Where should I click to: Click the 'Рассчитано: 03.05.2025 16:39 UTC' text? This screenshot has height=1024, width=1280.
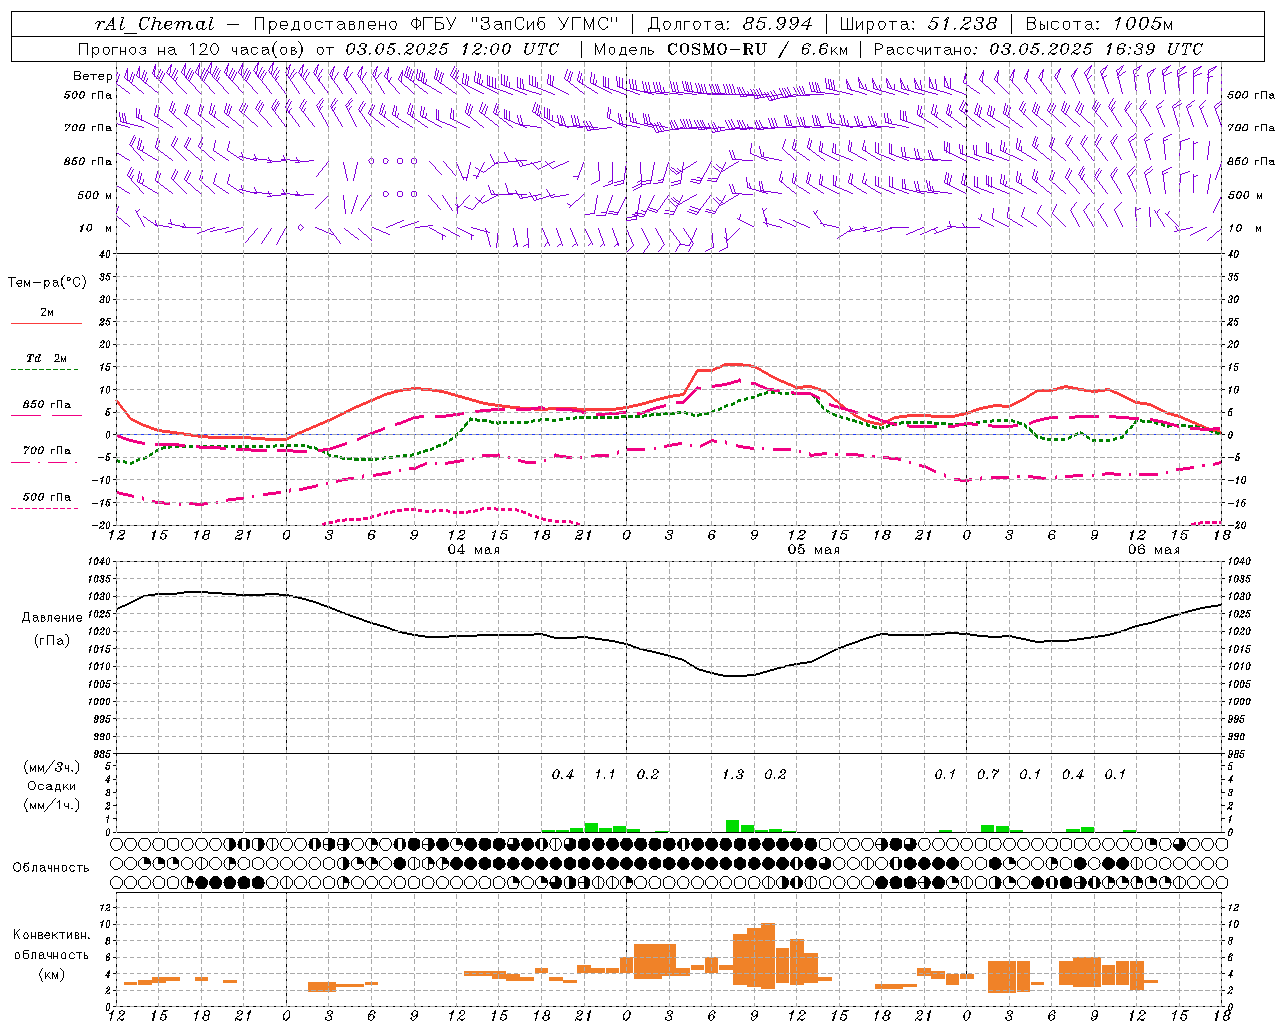[1038, 49]
